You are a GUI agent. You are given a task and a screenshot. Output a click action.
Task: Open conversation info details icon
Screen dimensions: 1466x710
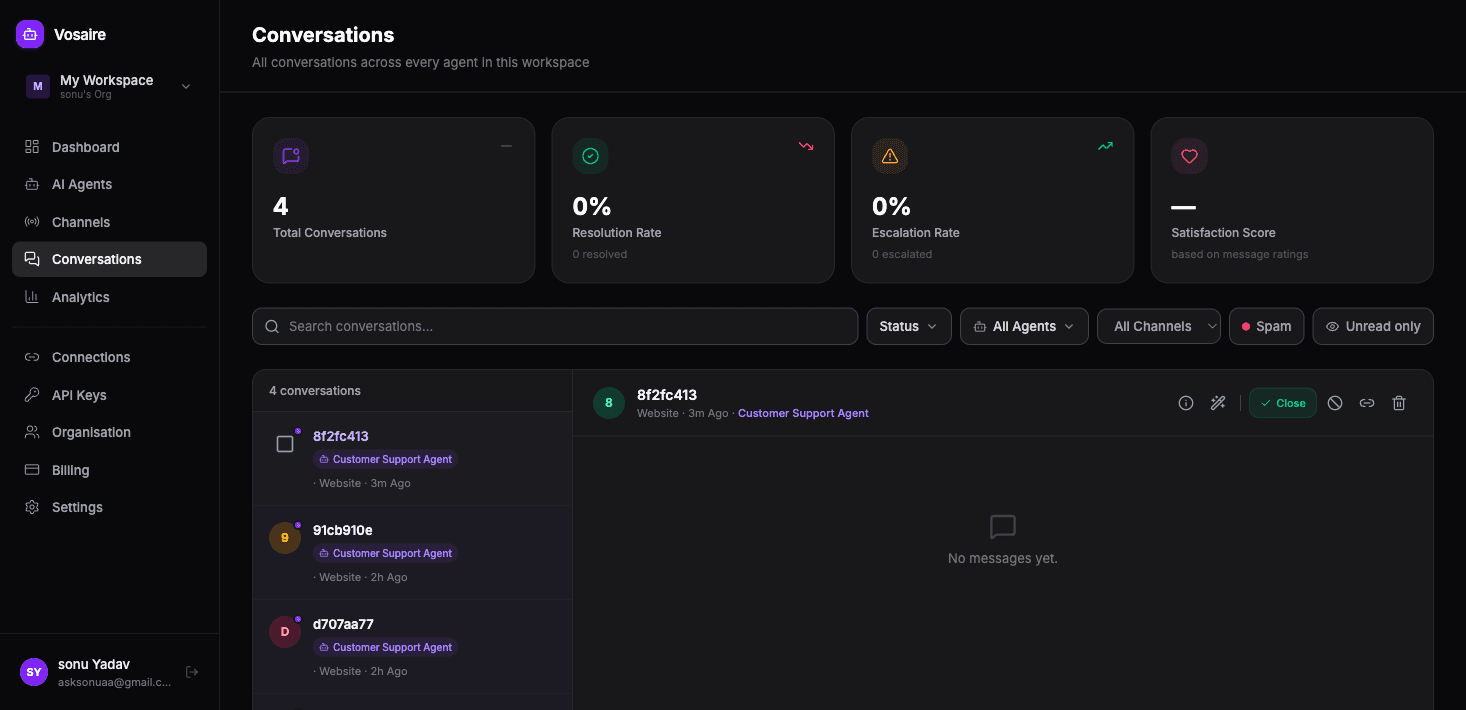coord(1186,403)
